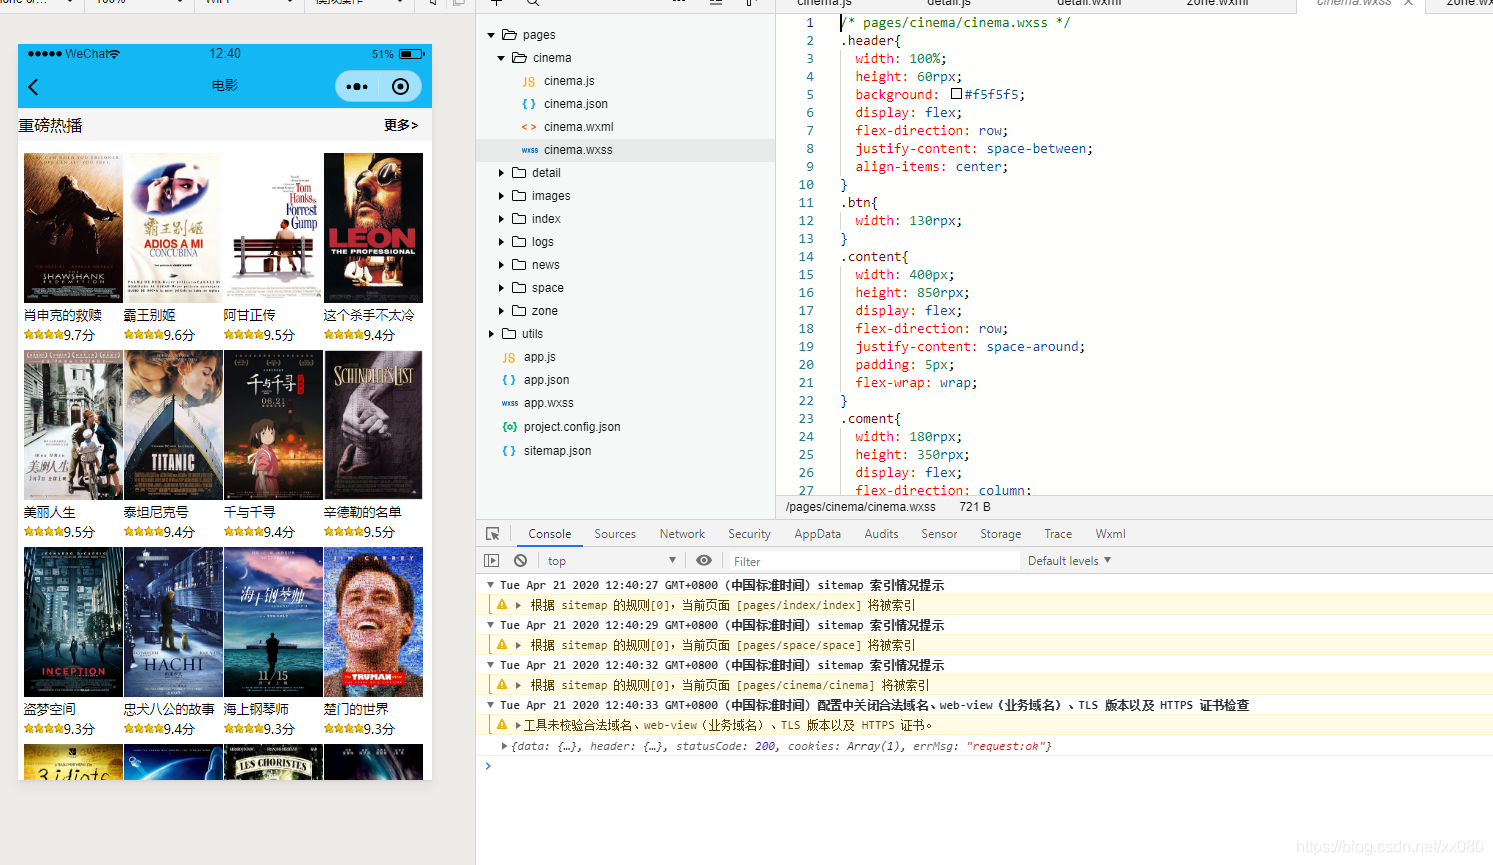This screenshot has height=865, width=1493.
Task: Expand the pages/cinema/cinema sitemap warning
Action: [518, 685]
